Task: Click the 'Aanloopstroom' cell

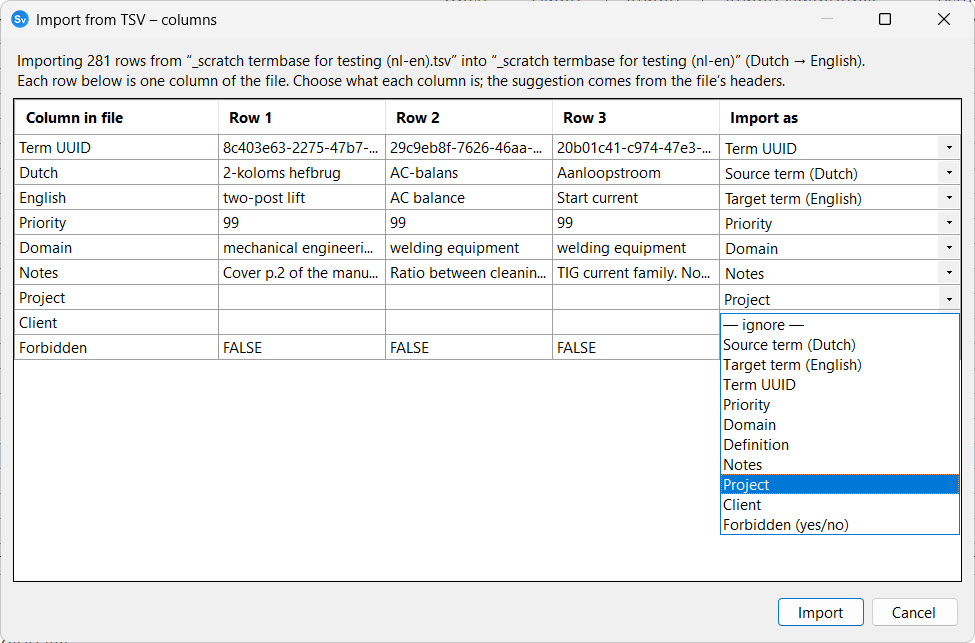Action: [x=635, y=172]
